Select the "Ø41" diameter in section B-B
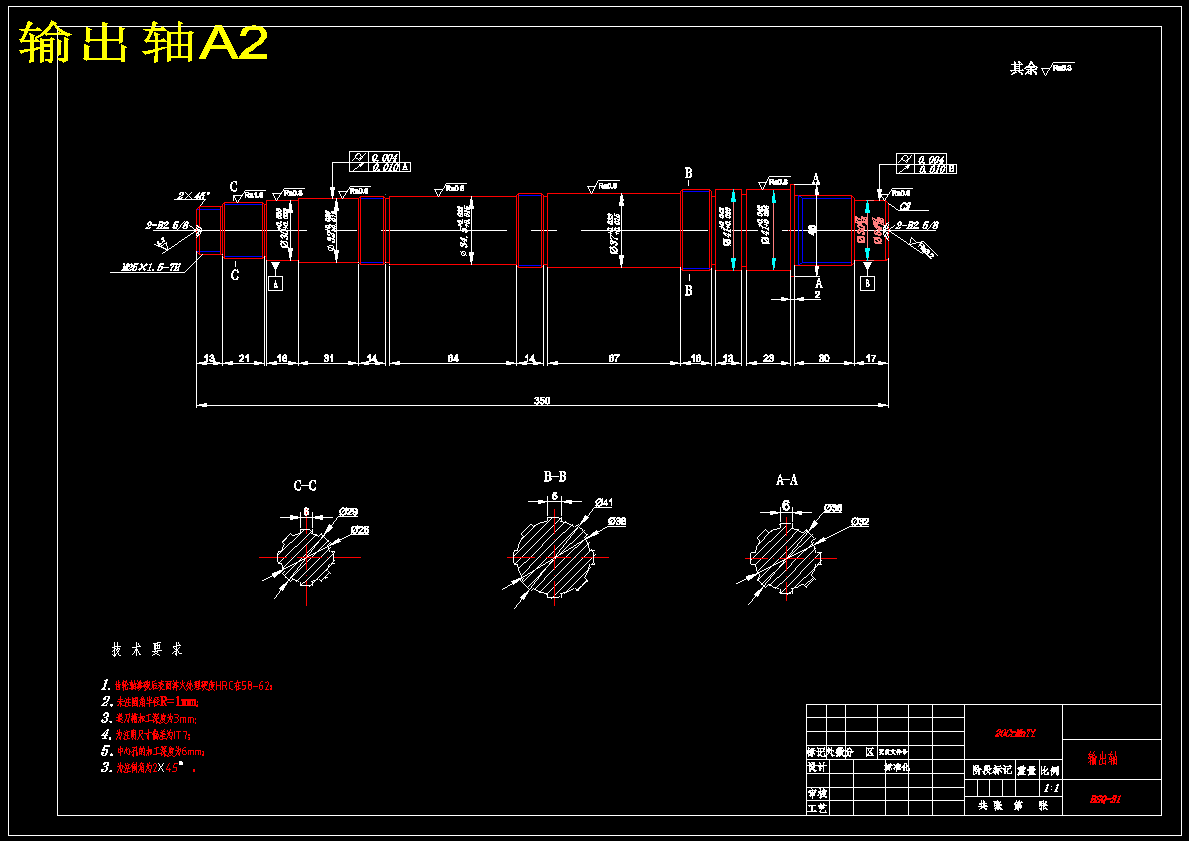This screenshot has width=1189, height=841. pos(604,502)
